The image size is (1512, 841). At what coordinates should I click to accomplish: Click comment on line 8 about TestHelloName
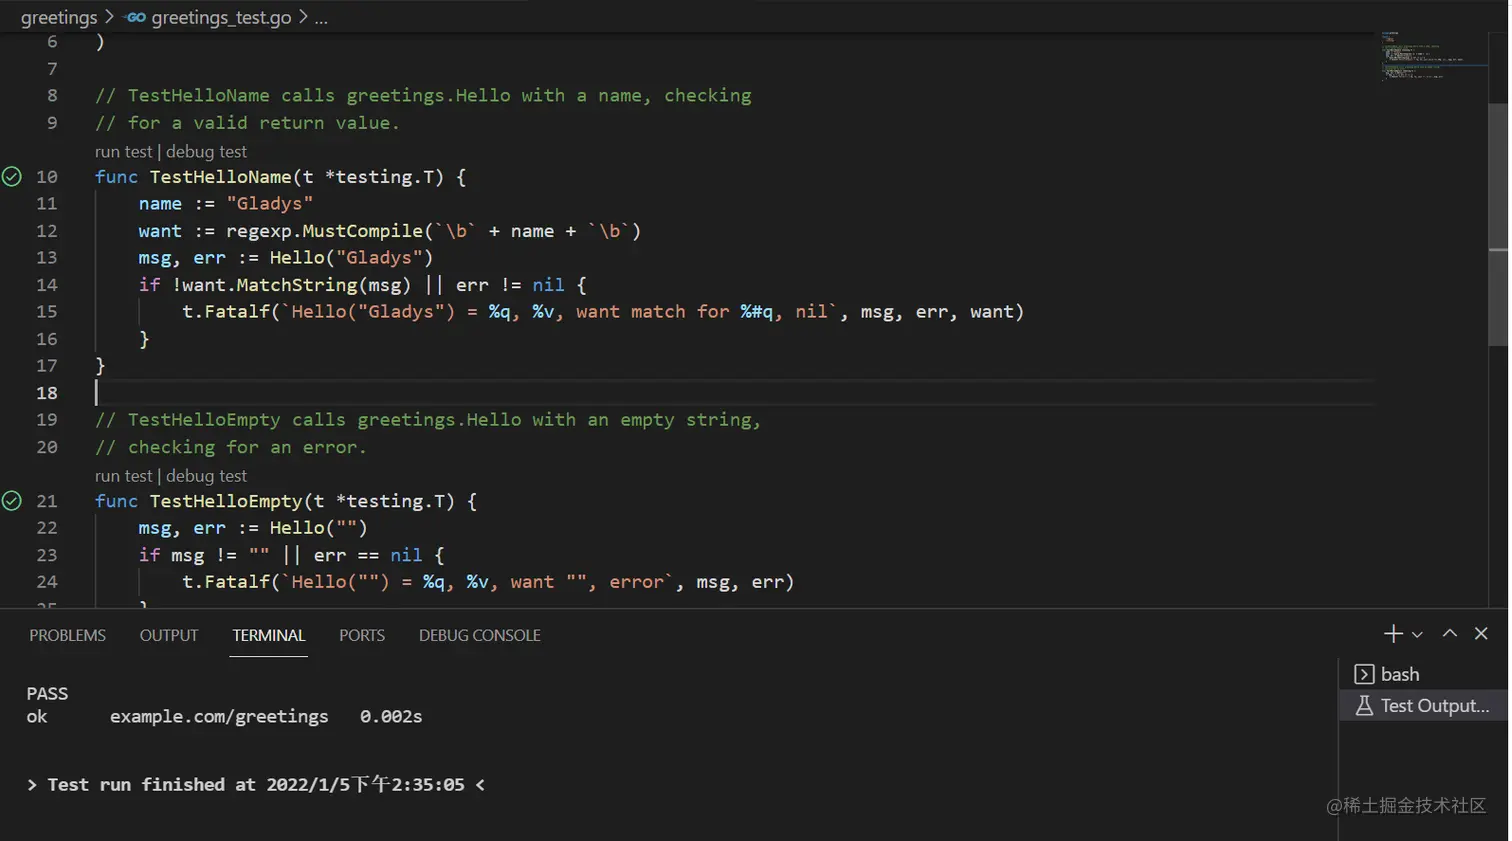(x=423, y=96)
